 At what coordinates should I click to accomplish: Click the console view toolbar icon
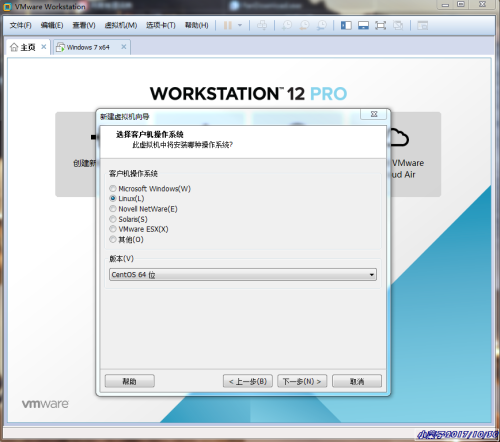pyautogui.click(x=422, y=25)
